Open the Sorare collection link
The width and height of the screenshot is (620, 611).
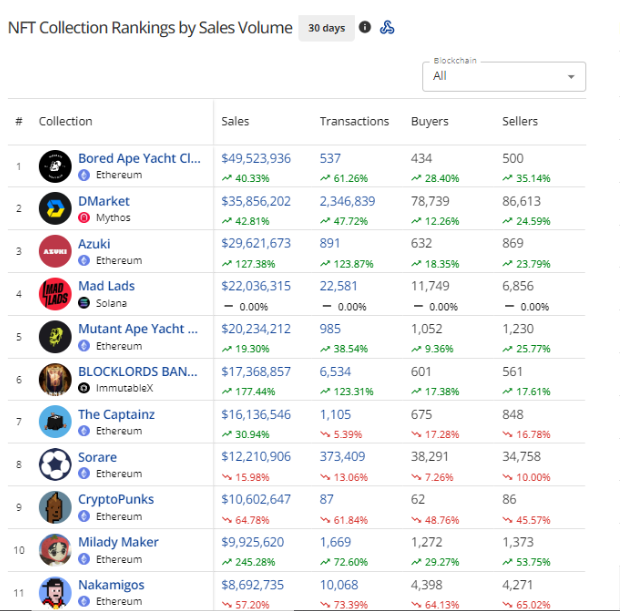tap(97, 457)
